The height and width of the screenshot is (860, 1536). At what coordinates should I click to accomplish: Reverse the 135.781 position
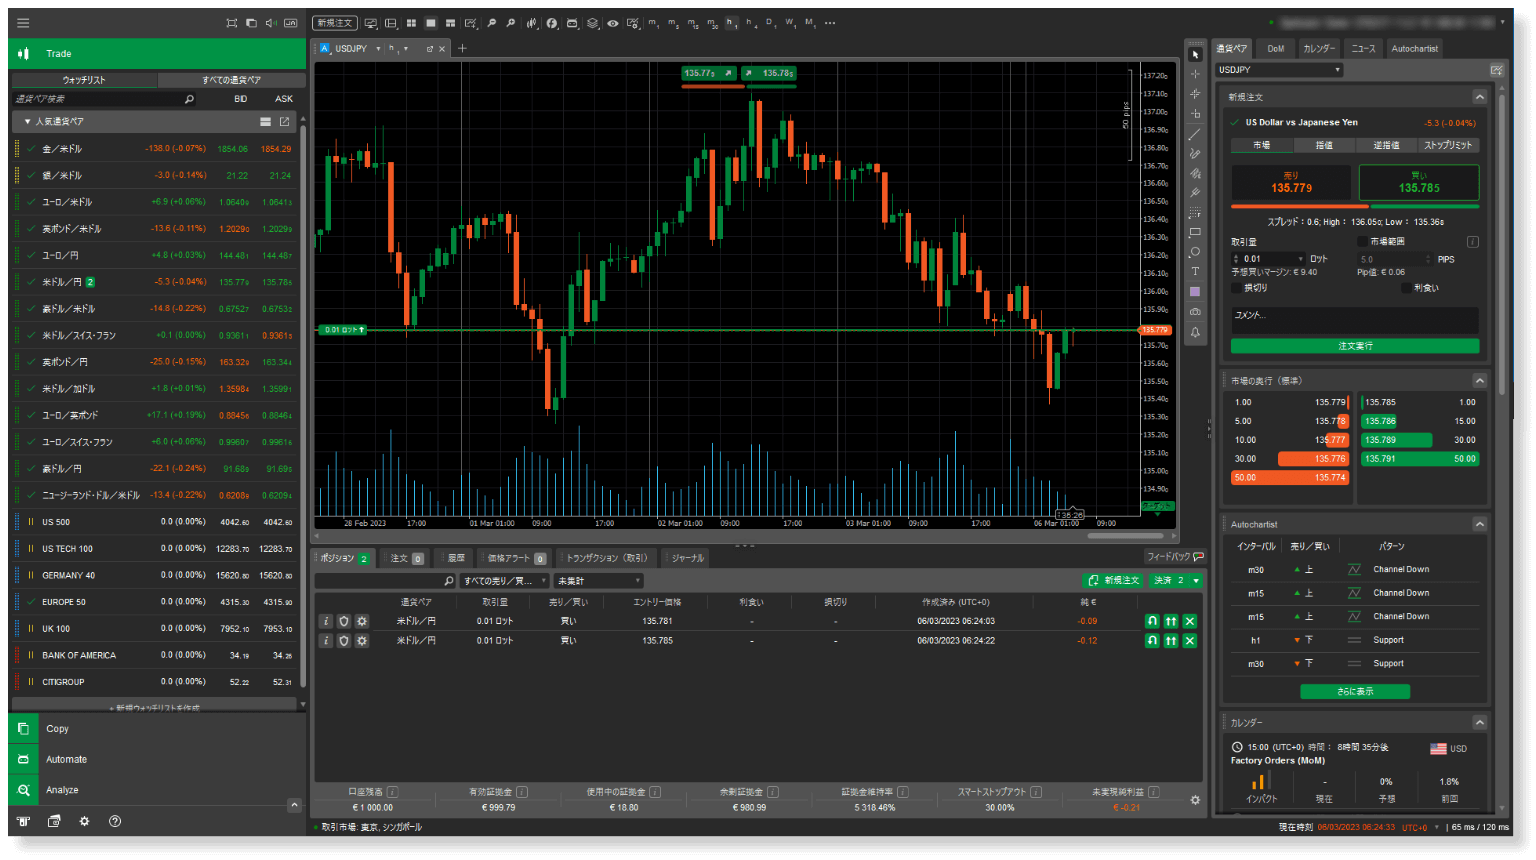coord(1152,621)
